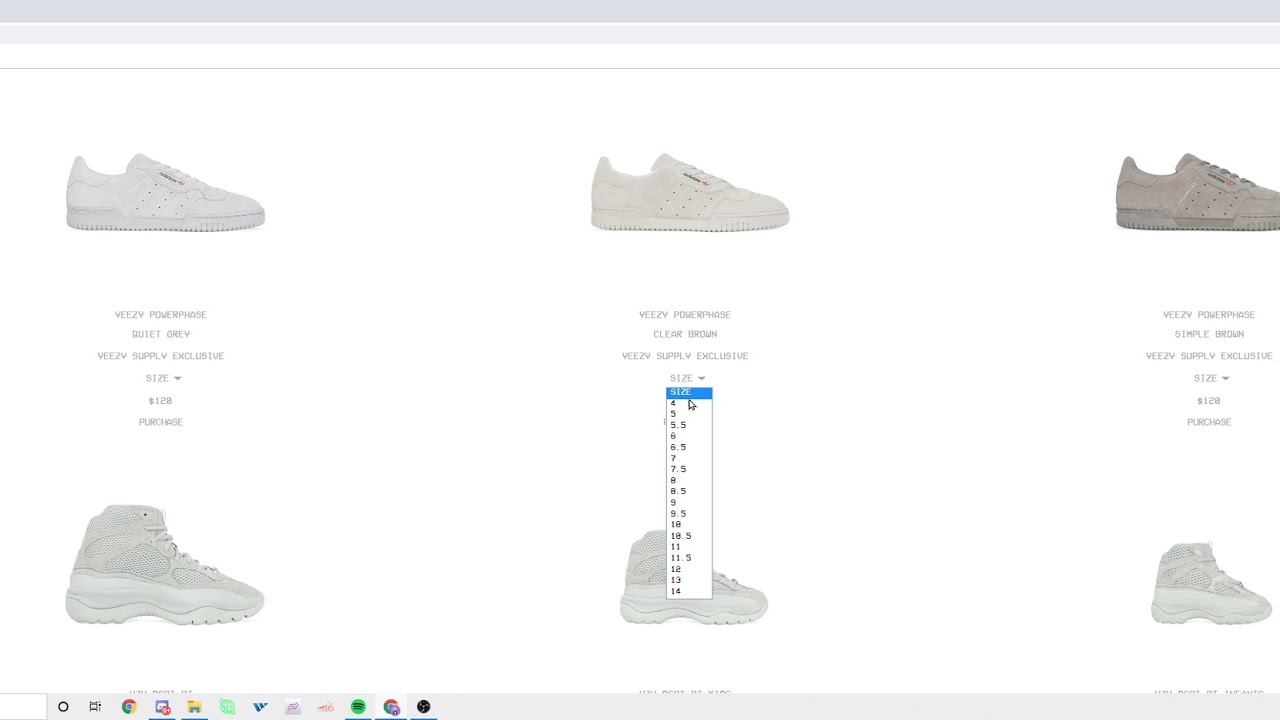Choose size 8 in the dropdown list
The image size is (1280, 720).
(x=689, y=480)
